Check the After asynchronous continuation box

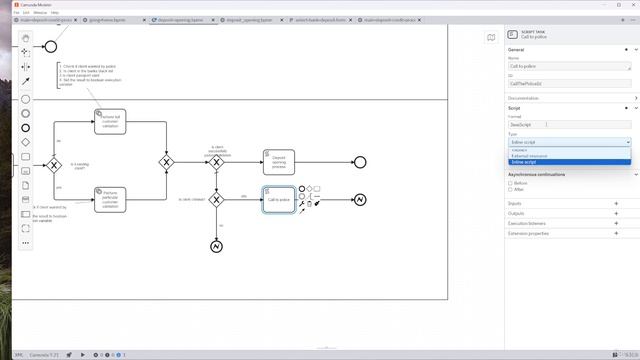coord(510,189)
